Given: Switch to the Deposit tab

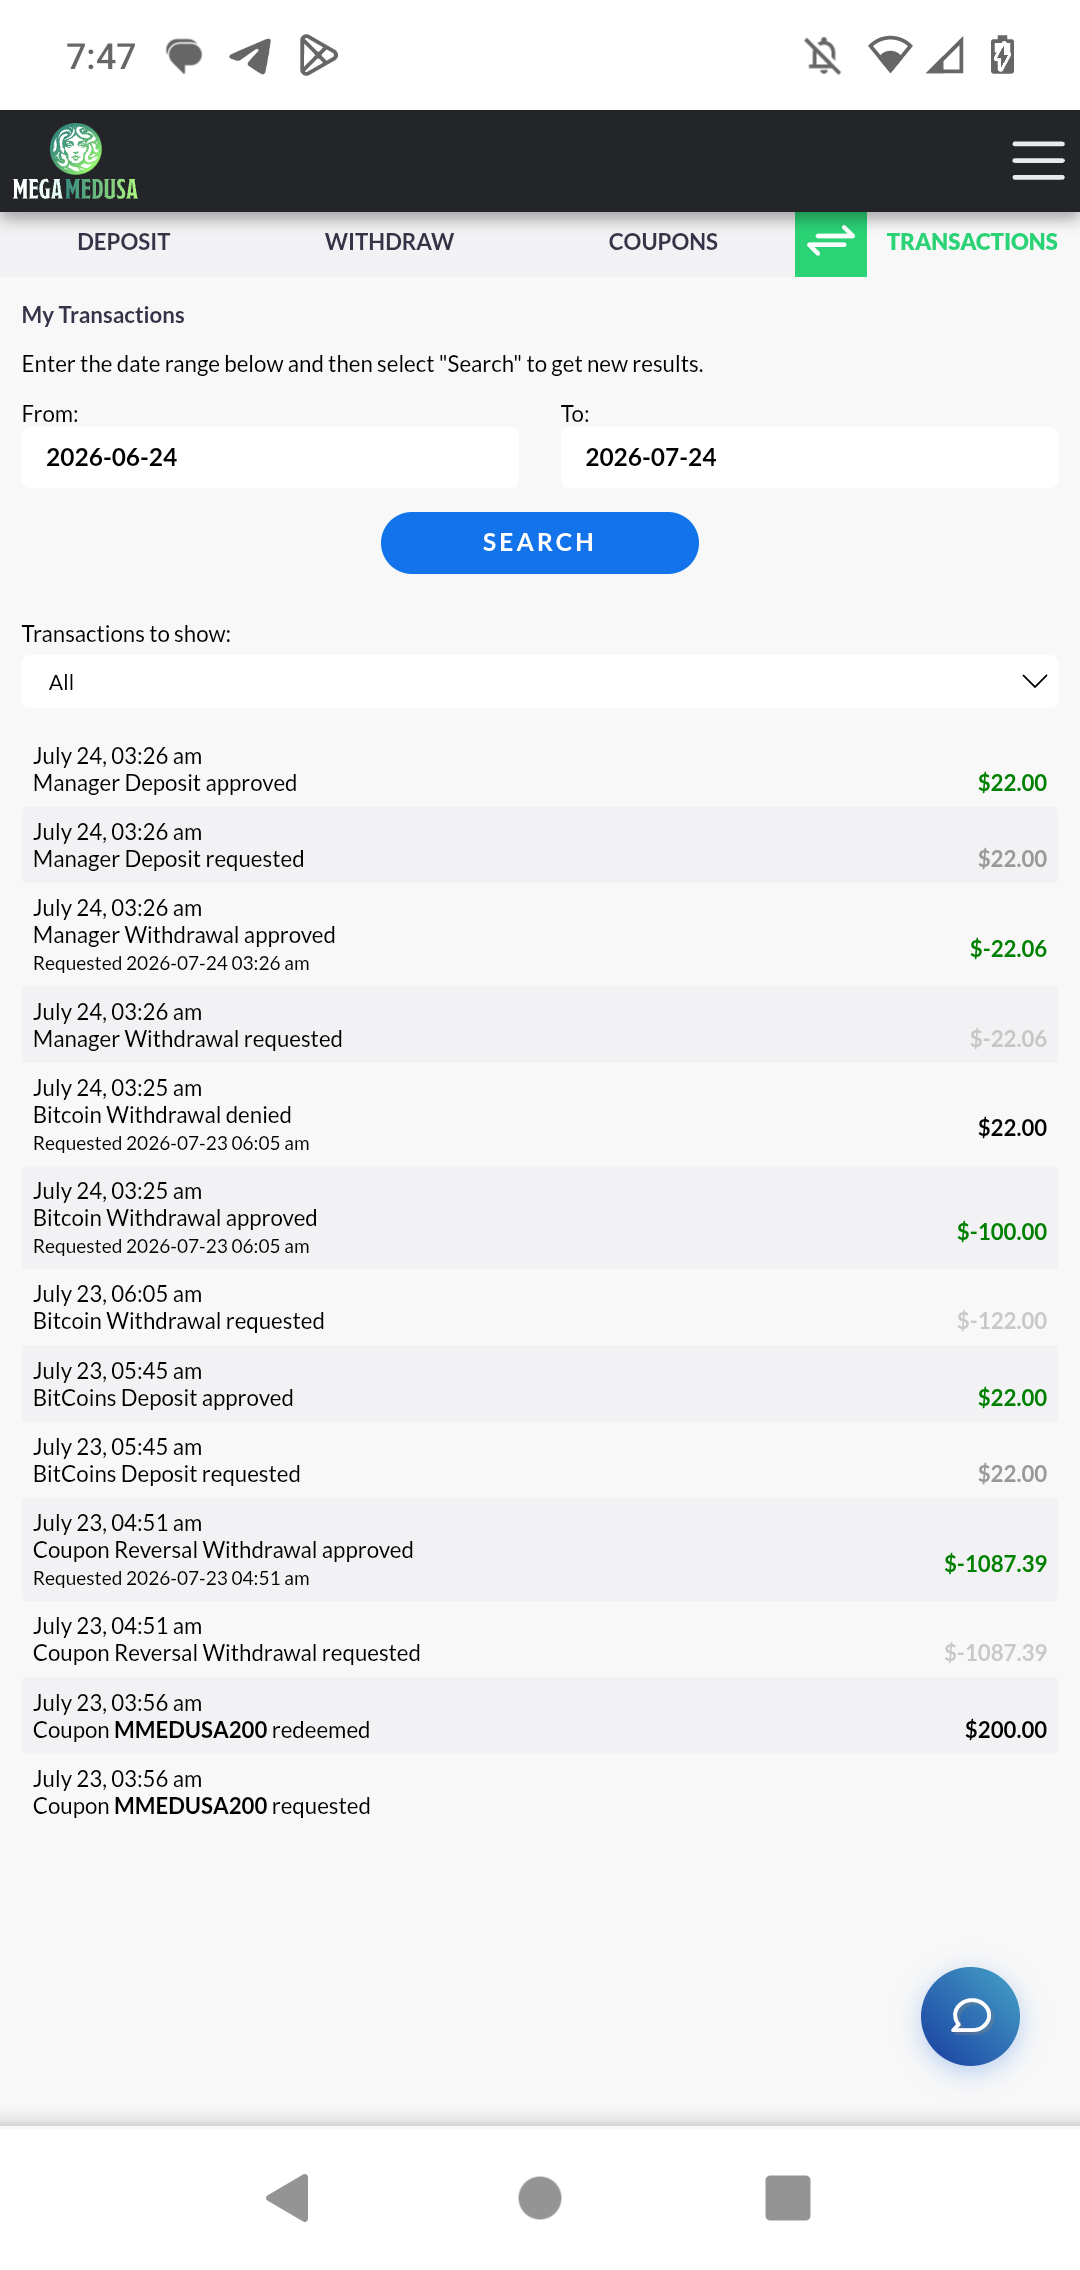Looking at the screenshot, I should (x=124, y=242).
